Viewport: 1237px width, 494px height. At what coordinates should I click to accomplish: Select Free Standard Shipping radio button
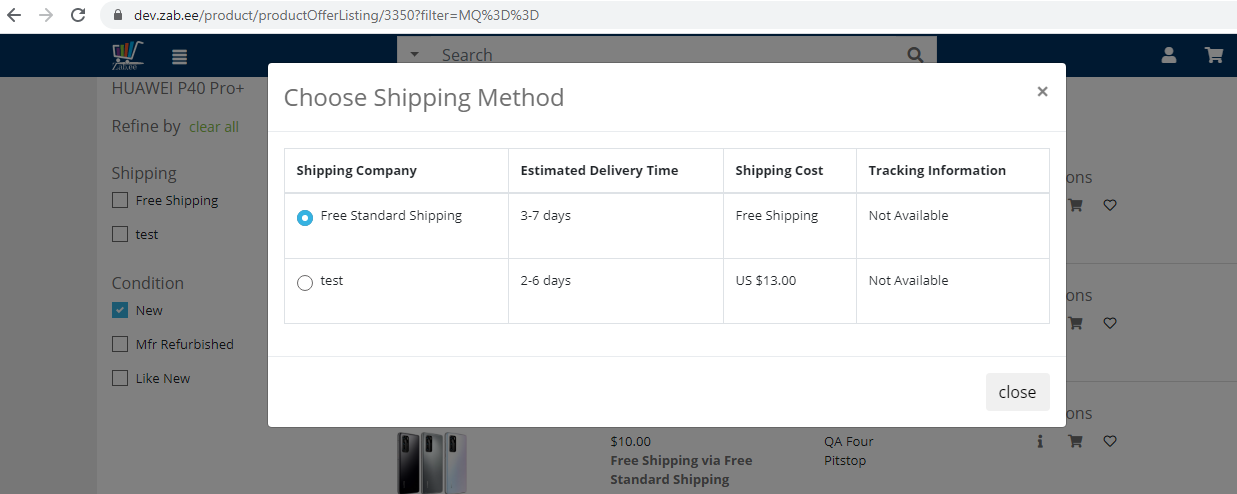click(x=305, y=218)
